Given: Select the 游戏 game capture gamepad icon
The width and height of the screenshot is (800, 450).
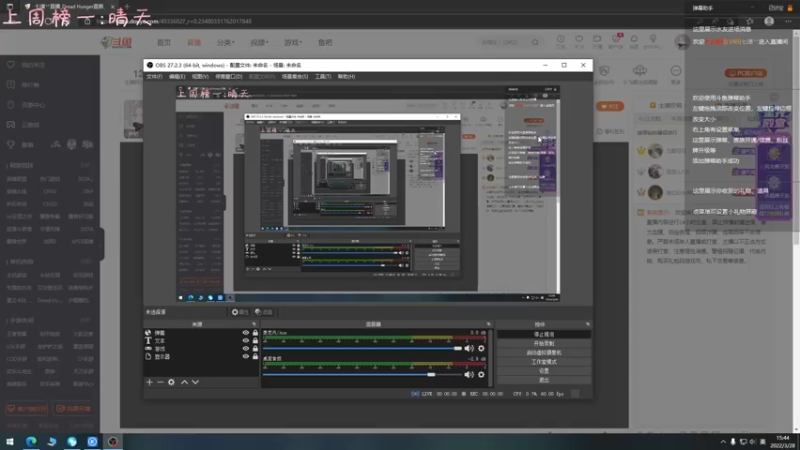Looking at the screenshot, I should tap(148, 348).
